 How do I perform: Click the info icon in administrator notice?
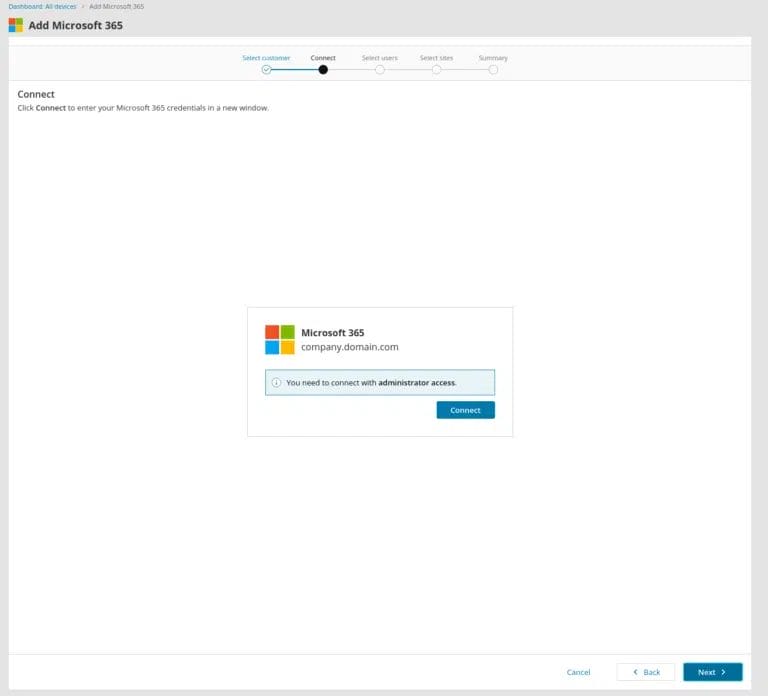(x=276, y=383)
